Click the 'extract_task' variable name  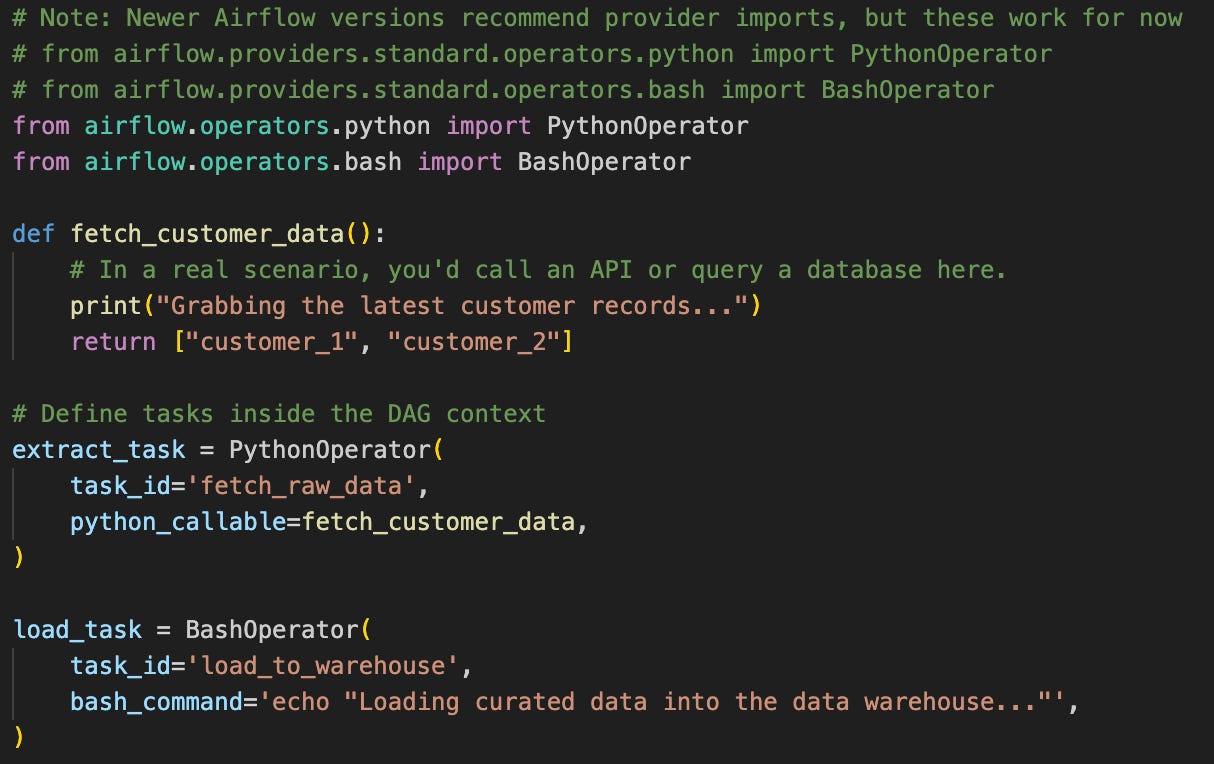click(x=99, y=450)
